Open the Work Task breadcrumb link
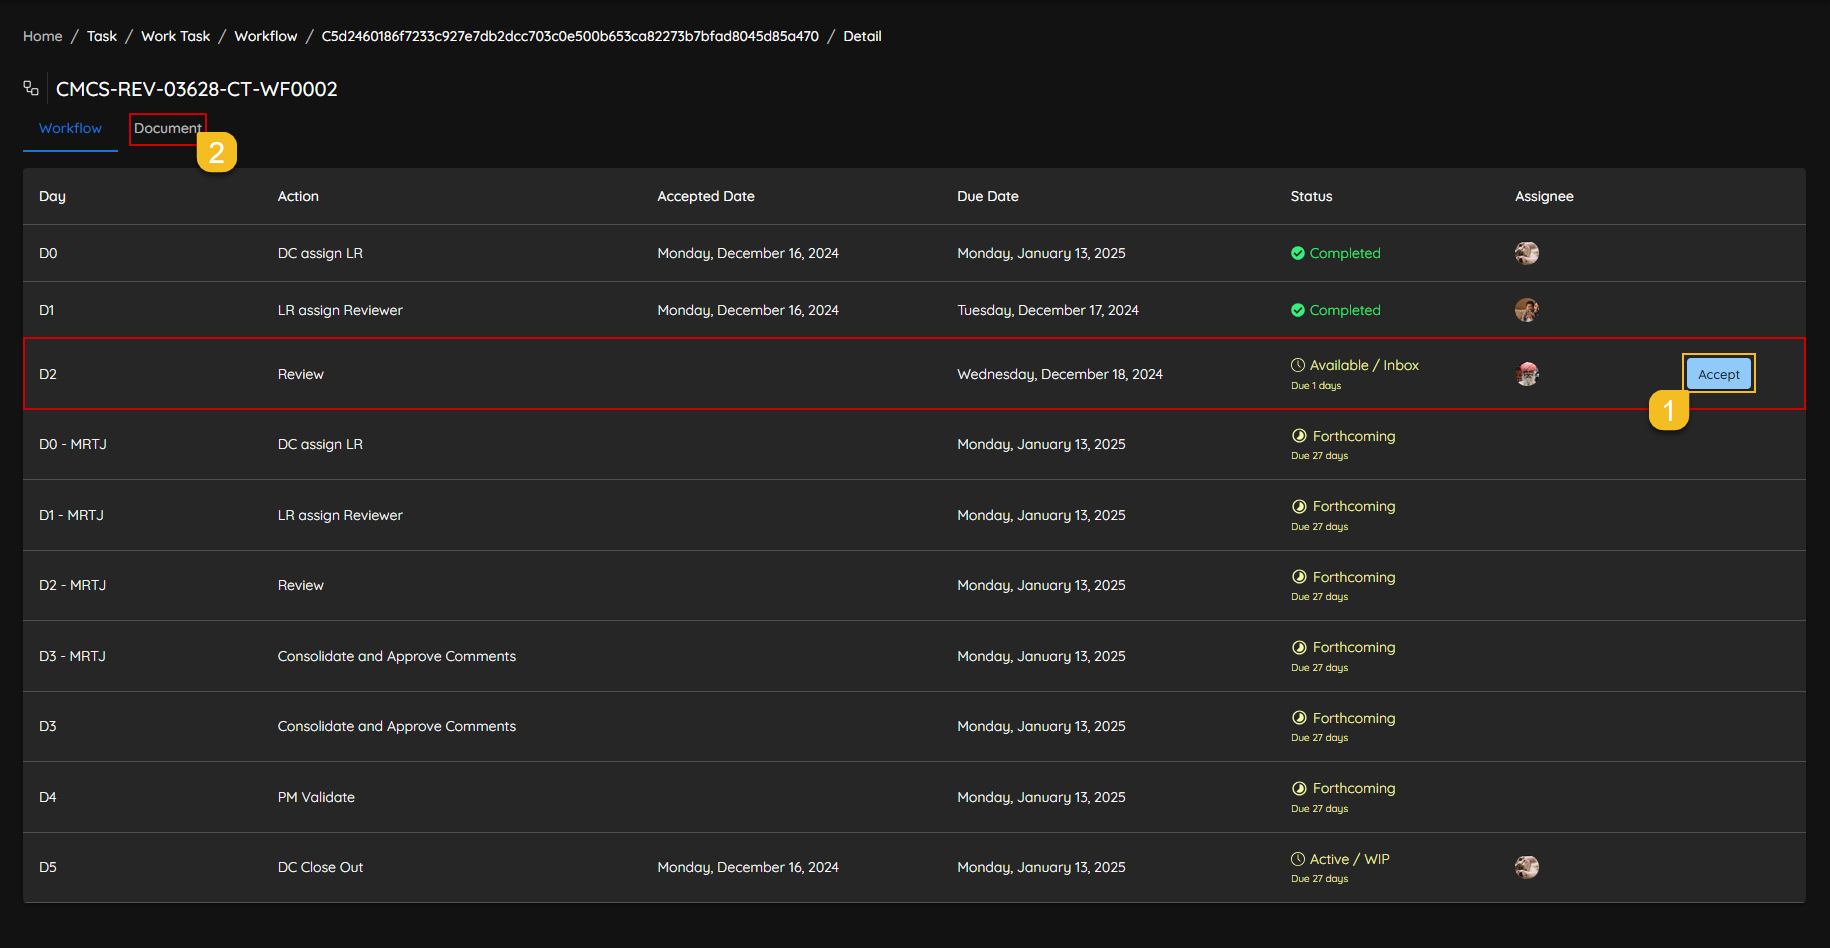 (x=175, y=36)
